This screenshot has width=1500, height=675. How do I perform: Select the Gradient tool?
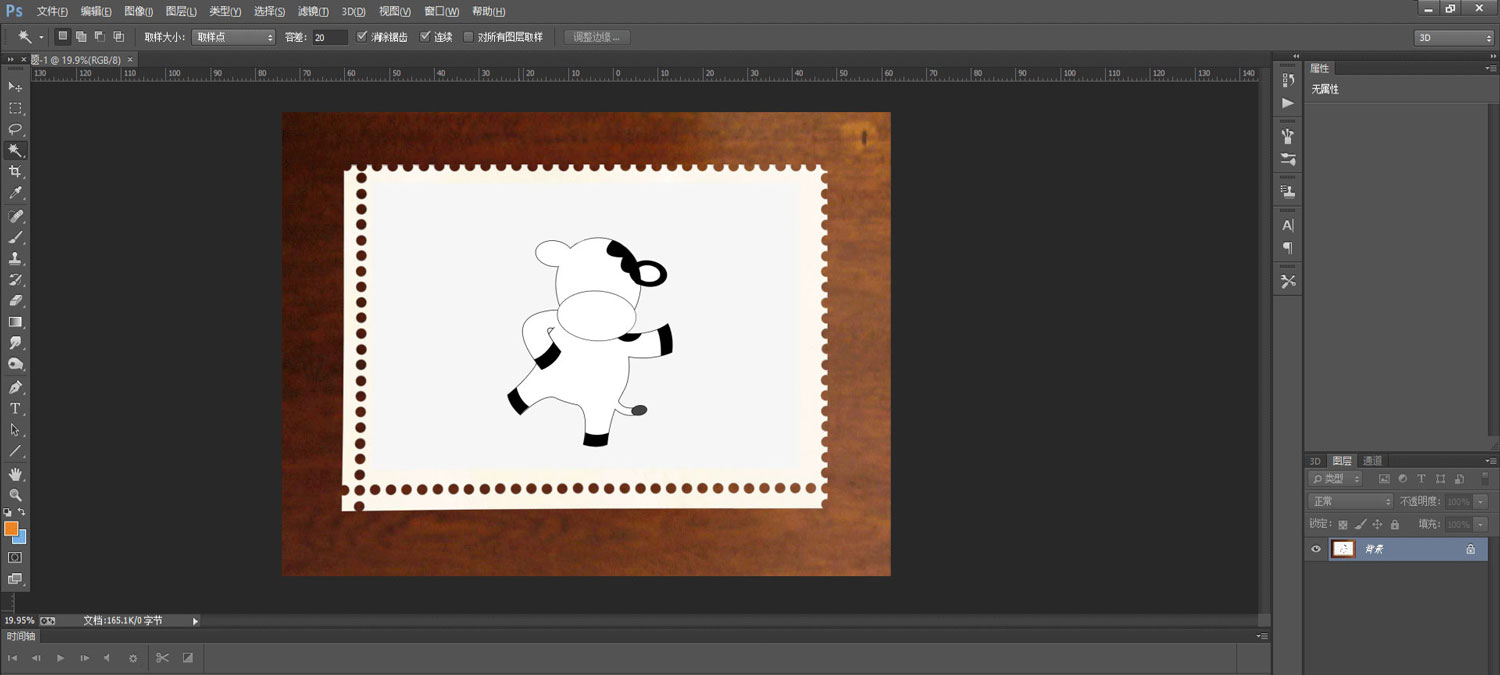(x=15, y=322)
